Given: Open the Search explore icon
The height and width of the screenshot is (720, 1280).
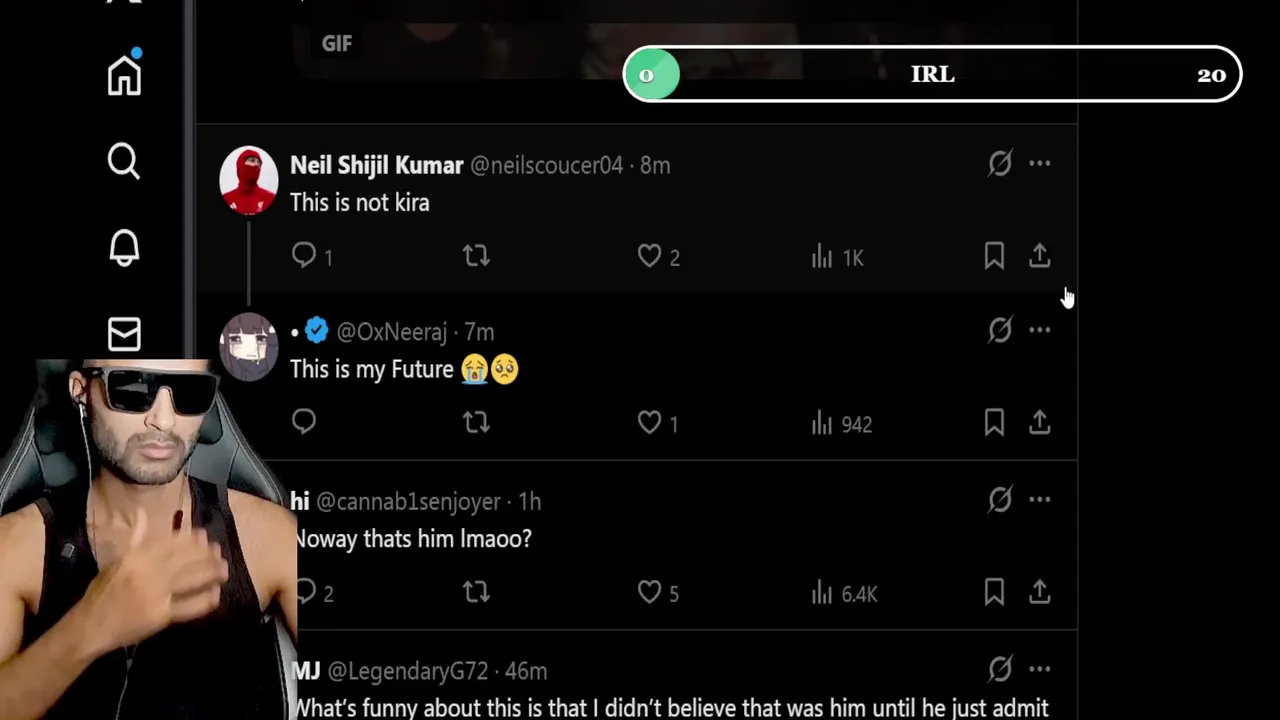Looking at the screenshot, I should [124, 161].
